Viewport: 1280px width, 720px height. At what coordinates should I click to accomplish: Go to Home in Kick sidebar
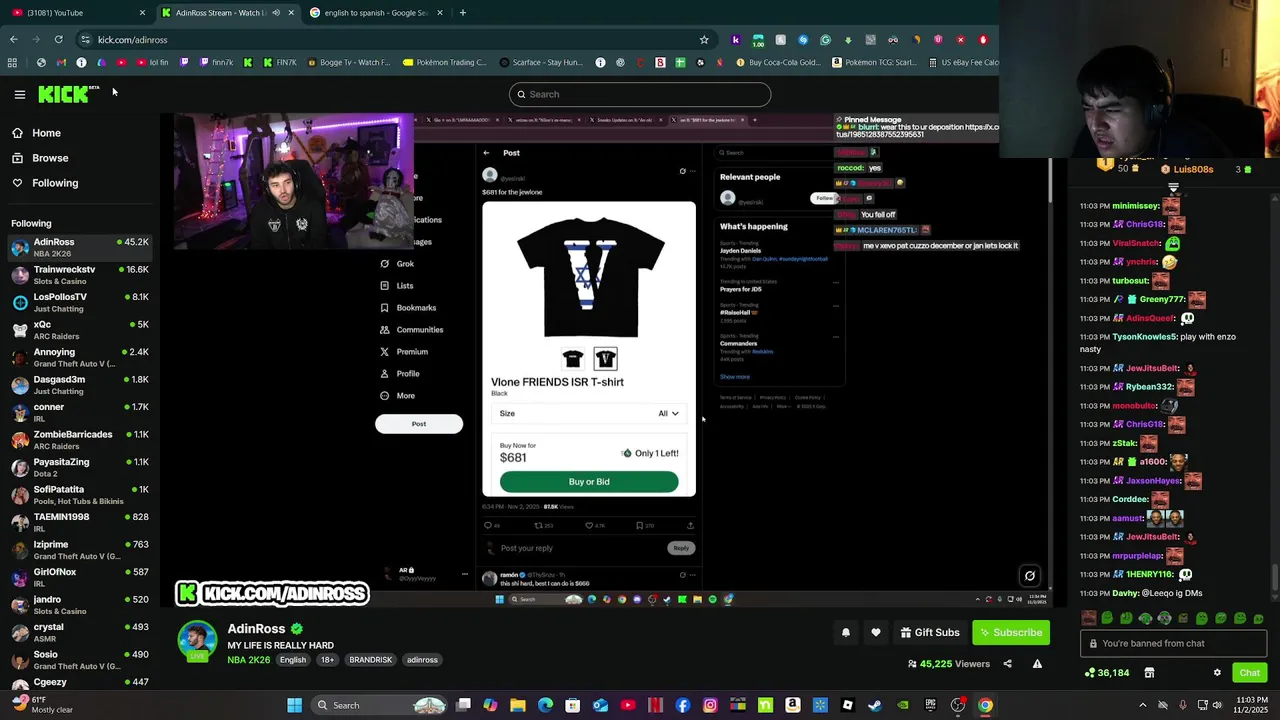pyautogui.click(x=46, y=133)
